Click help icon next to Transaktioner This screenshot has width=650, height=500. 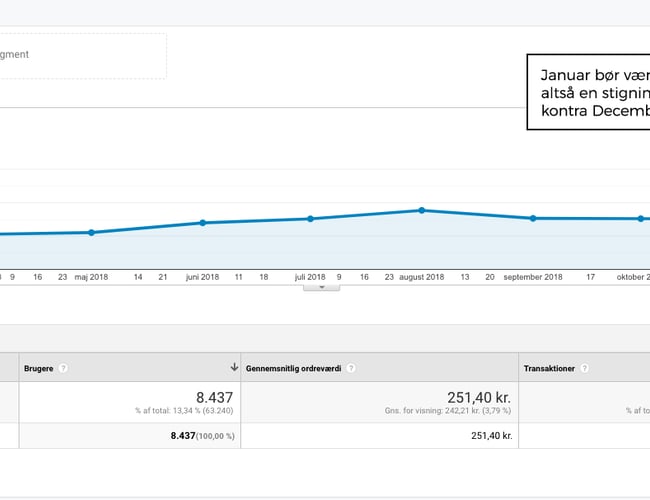tap(583, 368)
